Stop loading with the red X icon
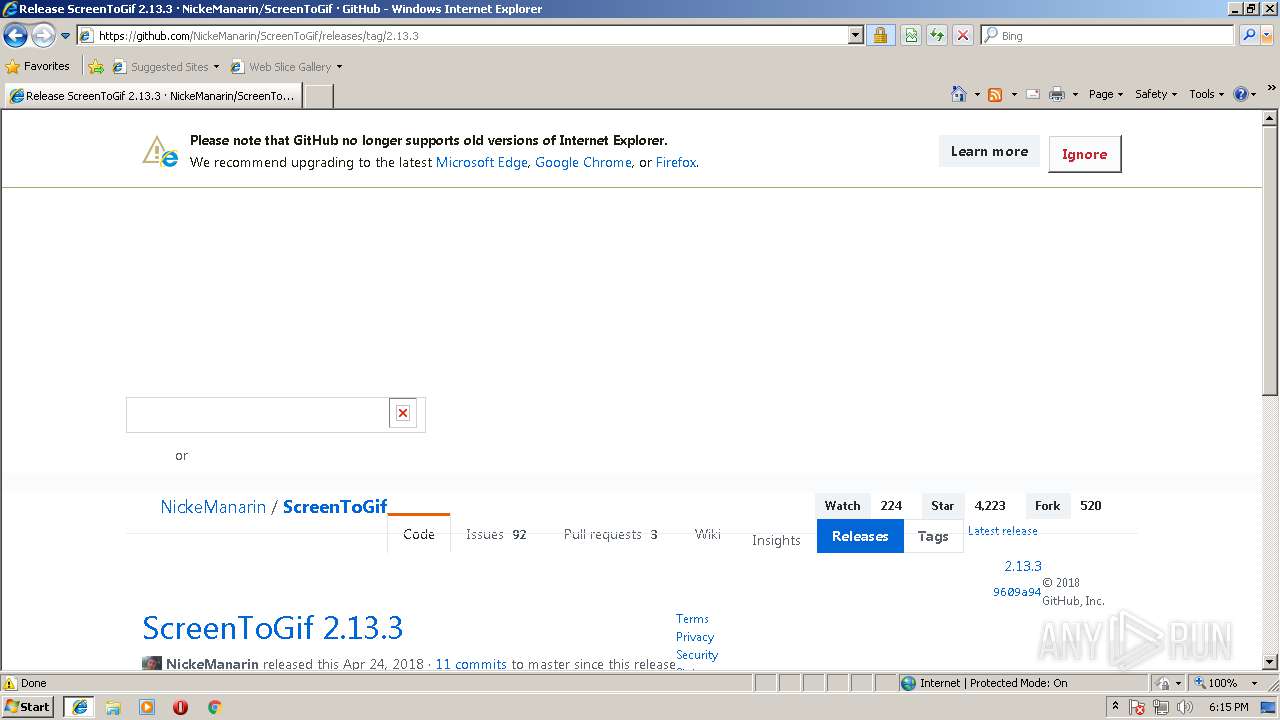Screen dimensions: 1280x720 click(963, 36)
